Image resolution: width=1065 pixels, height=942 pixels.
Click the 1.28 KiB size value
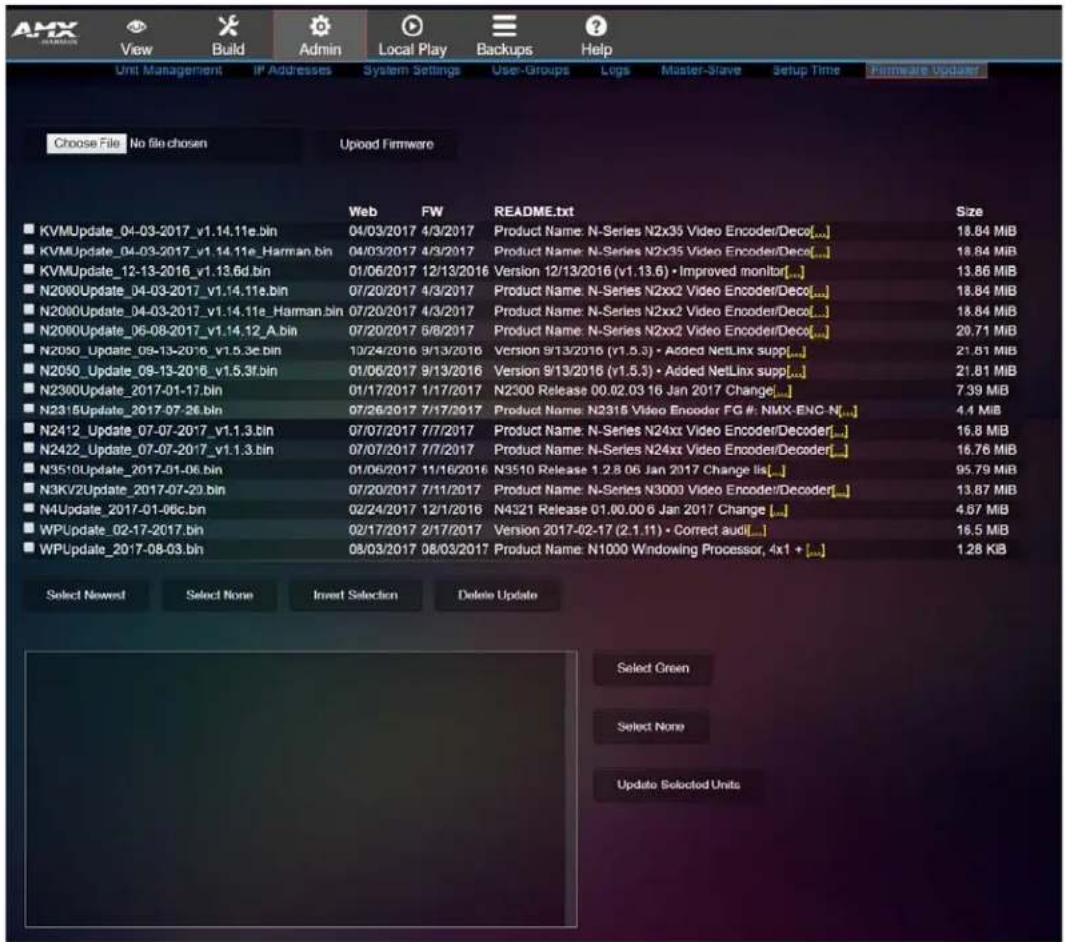point(981,549)
